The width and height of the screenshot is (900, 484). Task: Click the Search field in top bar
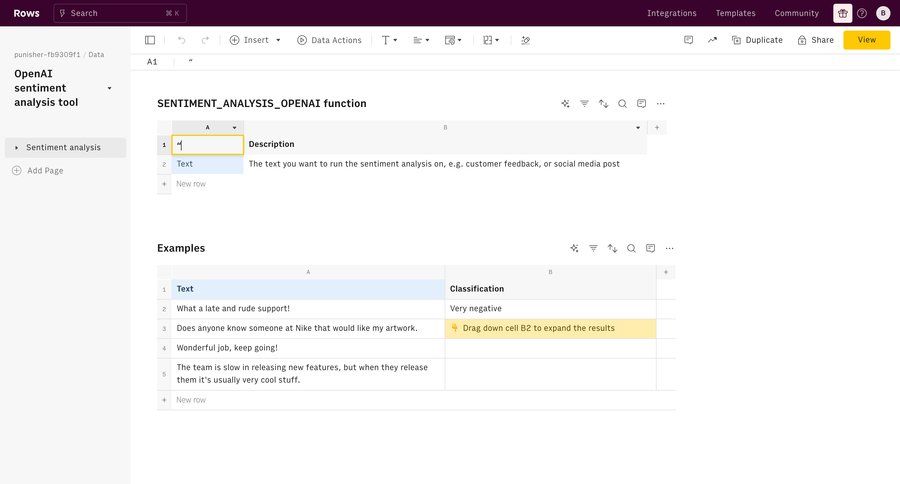click(x=119, y=13)
